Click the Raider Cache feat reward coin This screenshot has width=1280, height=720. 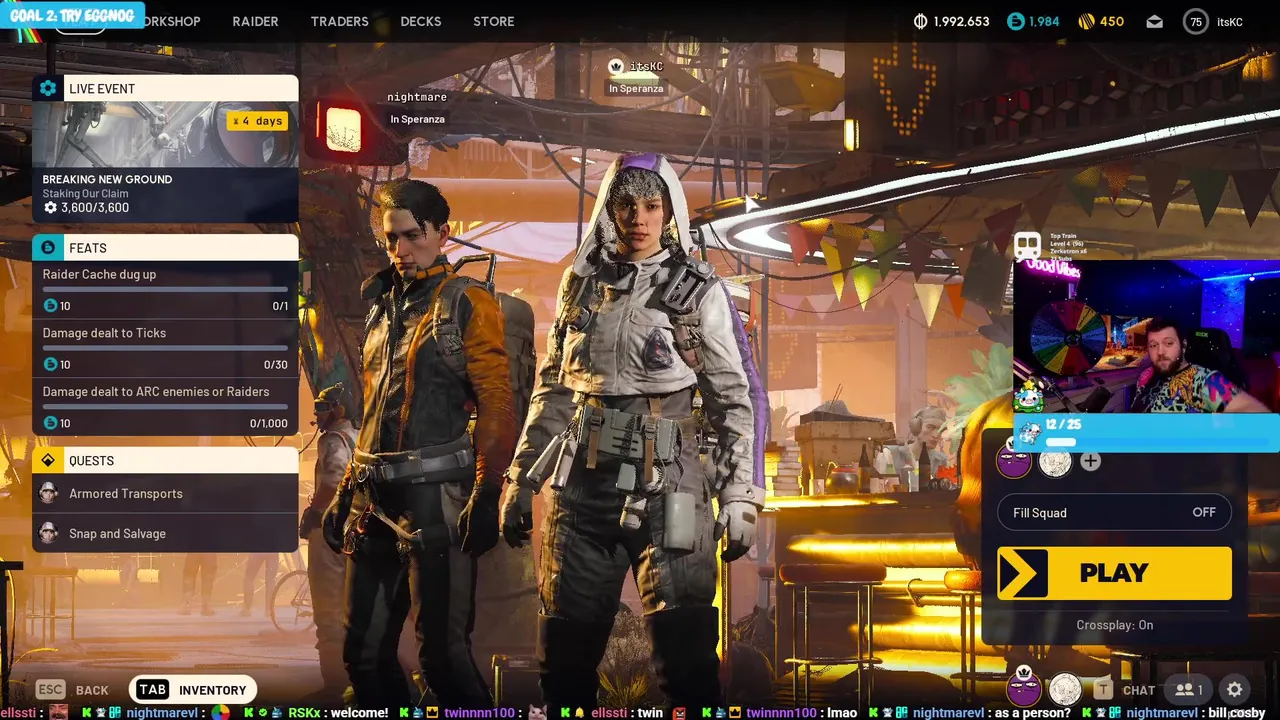point(50,306)
